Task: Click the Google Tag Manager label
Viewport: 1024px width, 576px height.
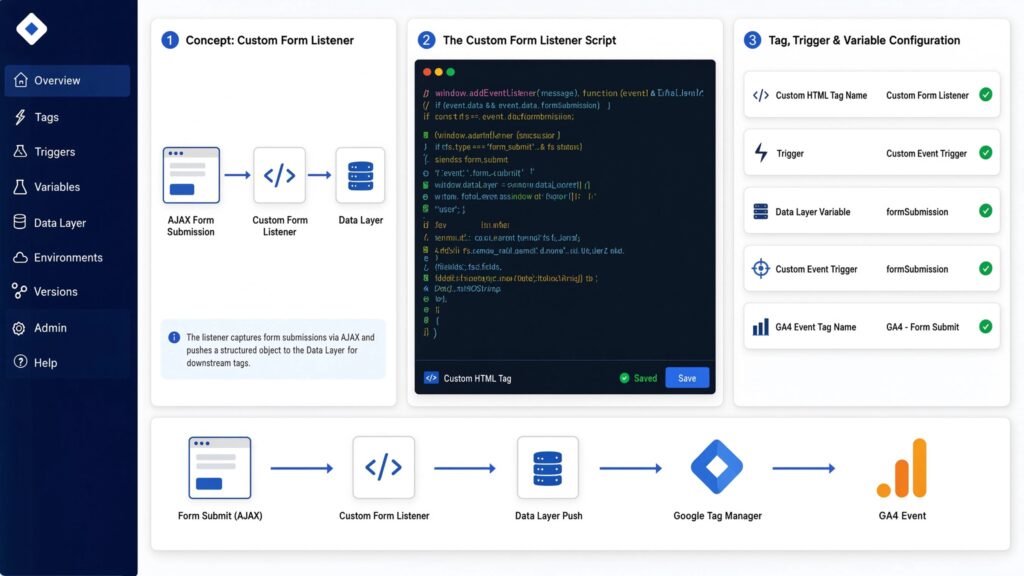Action: click(717, 516)
